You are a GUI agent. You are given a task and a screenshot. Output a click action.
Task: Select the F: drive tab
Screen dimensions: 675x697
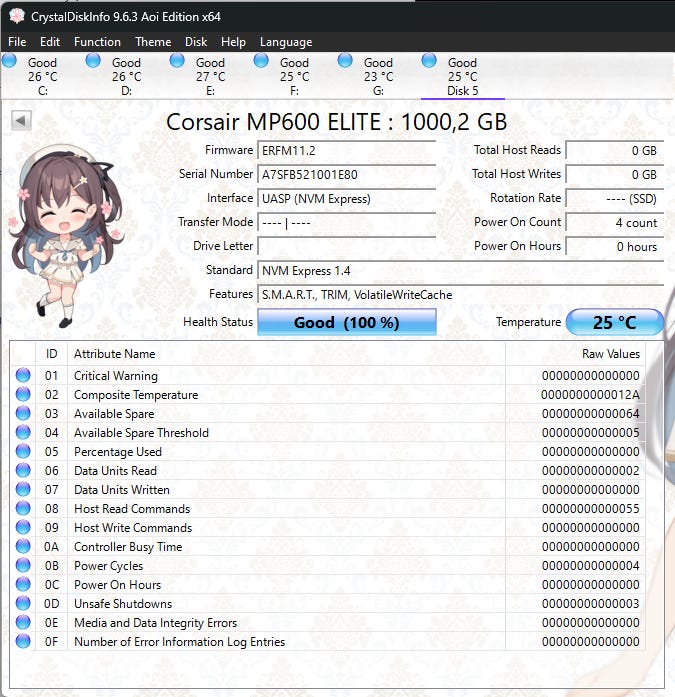(294, 76)
